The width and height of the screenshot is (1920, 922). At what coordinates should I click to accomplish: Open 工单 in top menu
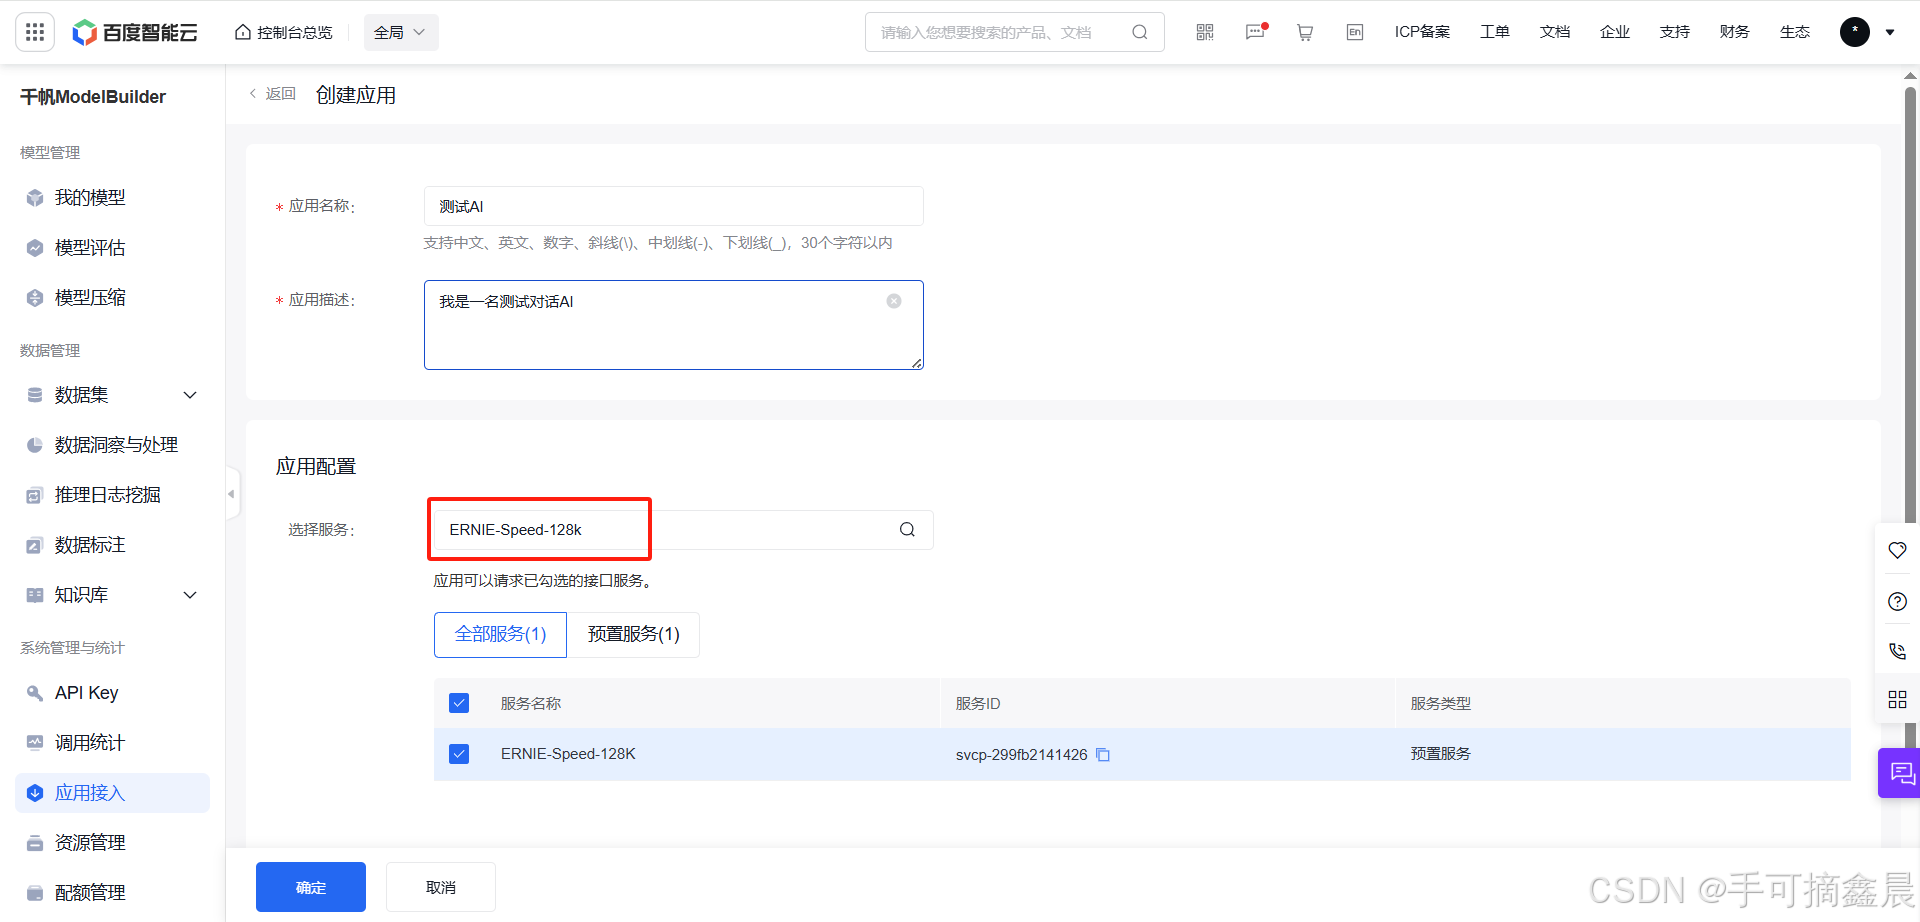click(x=1495, y=32)
